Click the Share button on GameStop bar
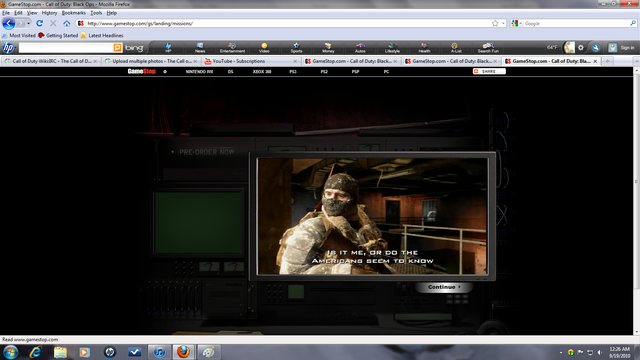The width and height of the screenshot is (640, 360). 489,71
